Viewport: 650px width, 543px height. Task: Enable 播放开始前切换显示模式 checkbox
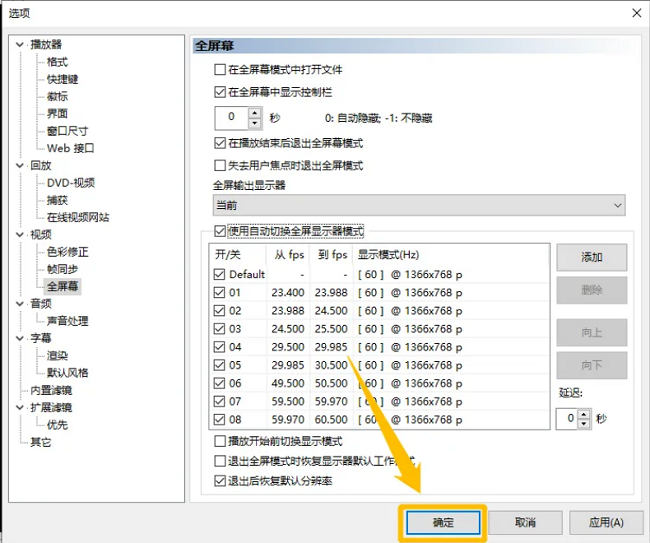point(220,441)
